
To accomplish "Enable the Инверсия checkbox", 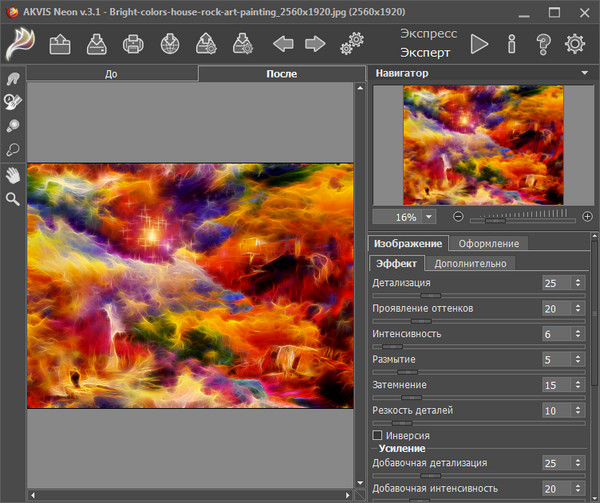I will click(377, 435).
